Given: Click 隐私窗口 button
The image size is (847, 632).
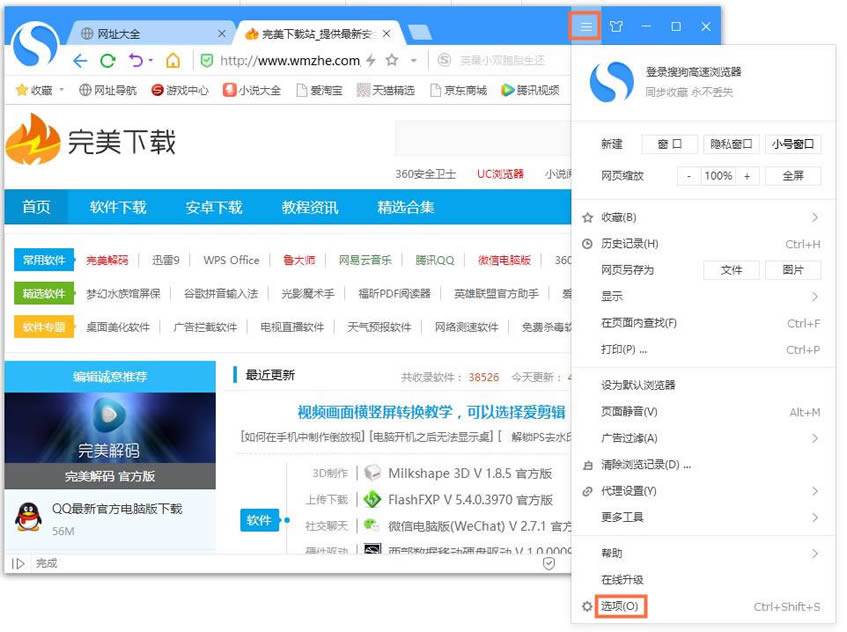Looking at the screenshot, I should [731, 144].
